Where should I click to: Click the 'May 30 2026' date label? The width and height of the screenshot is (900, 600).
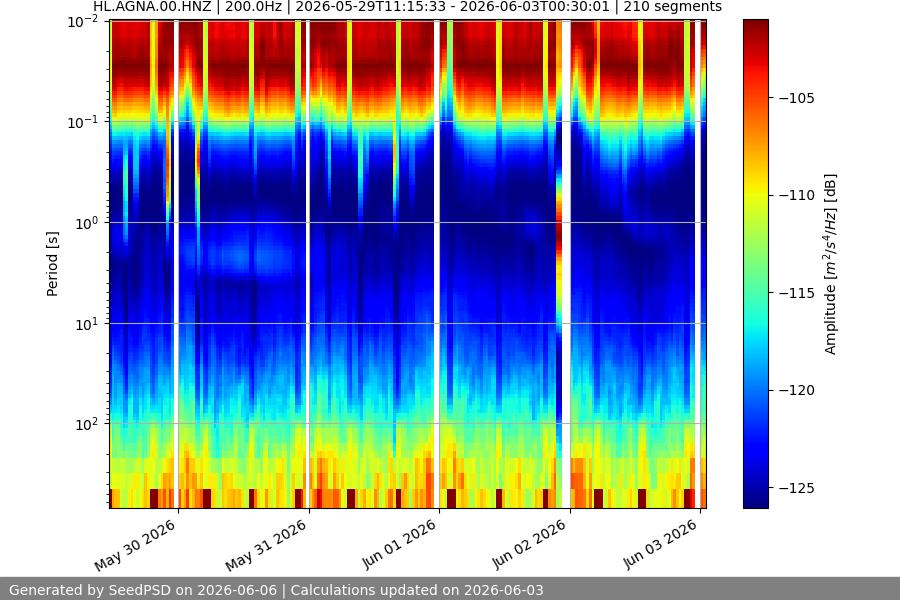(135, 546)
